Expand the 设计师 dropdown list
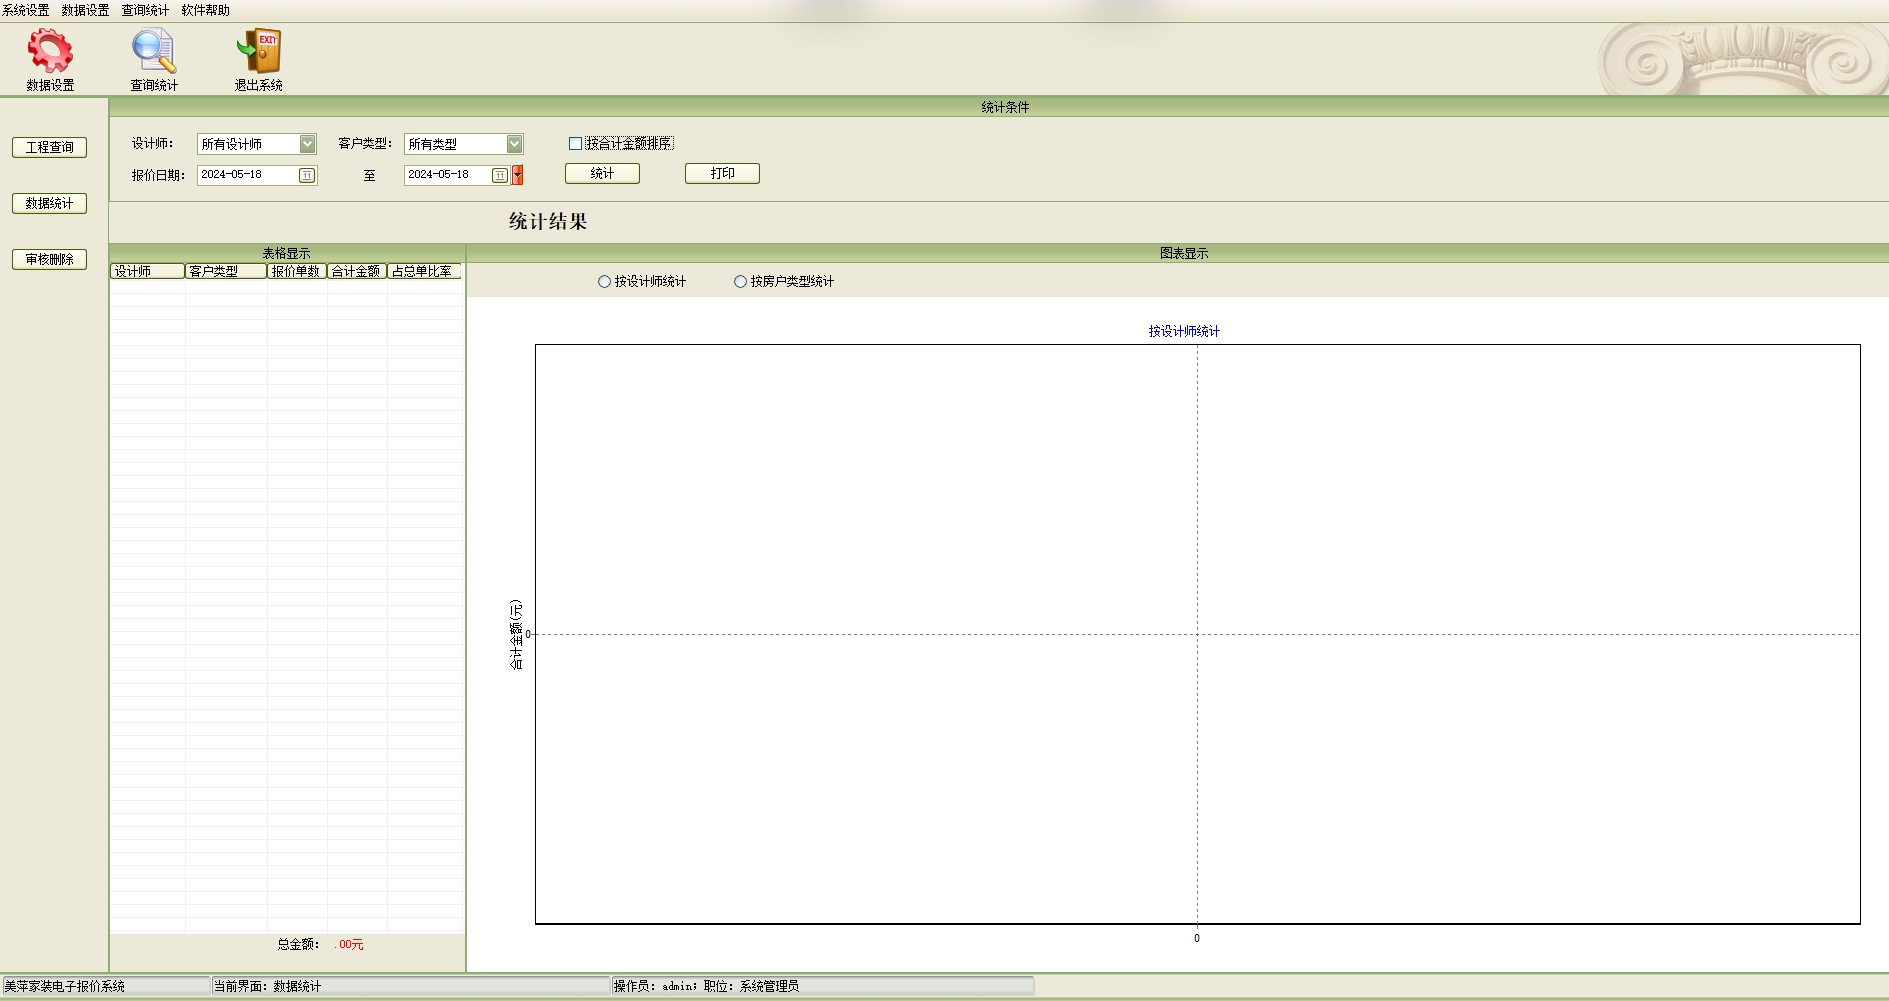 307,144
